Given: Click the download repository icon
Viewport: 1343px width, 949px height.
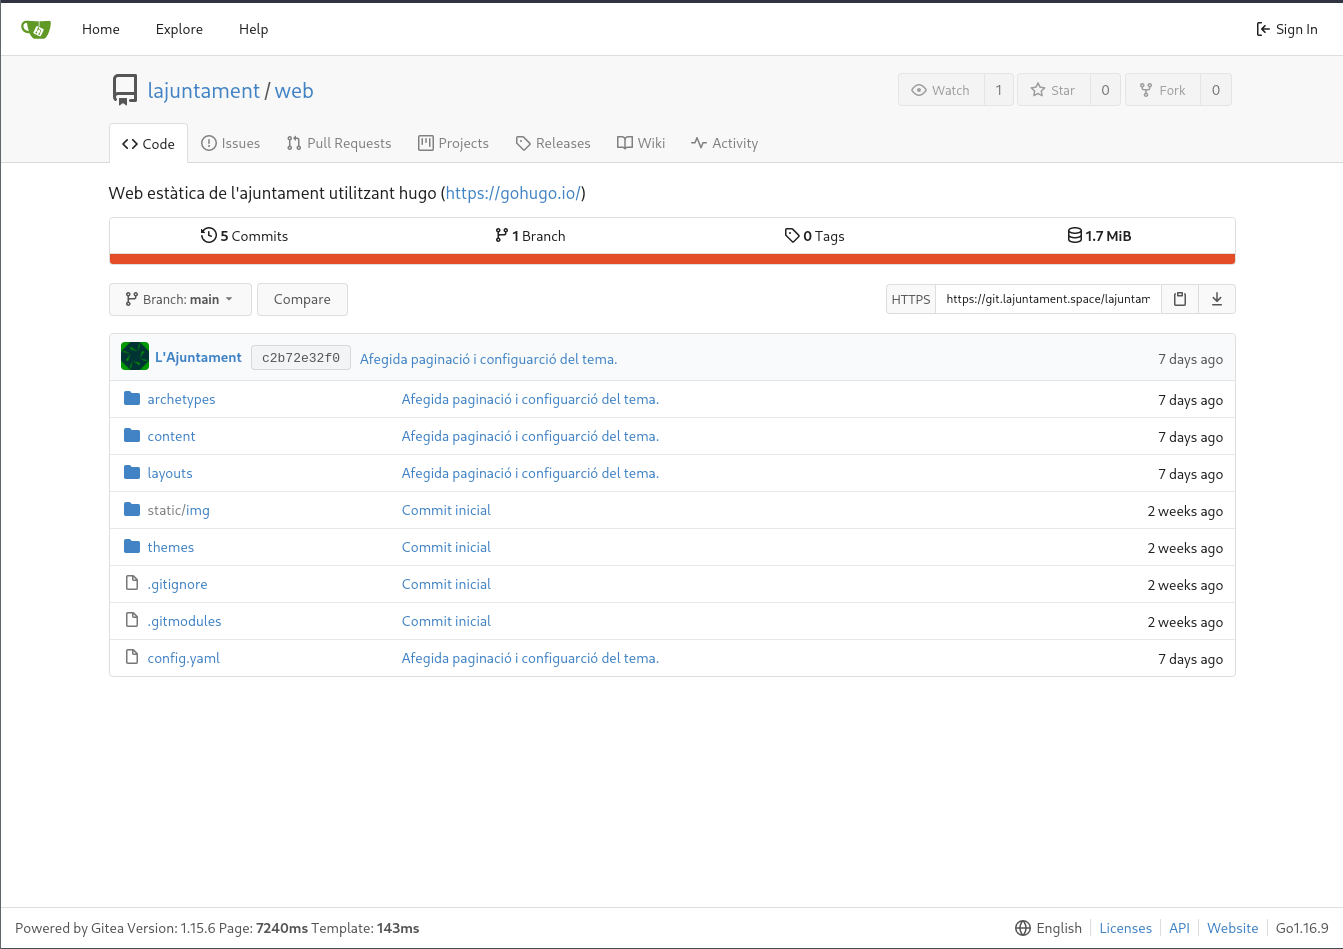Looking at the screenshot, I should [1217, 299].
